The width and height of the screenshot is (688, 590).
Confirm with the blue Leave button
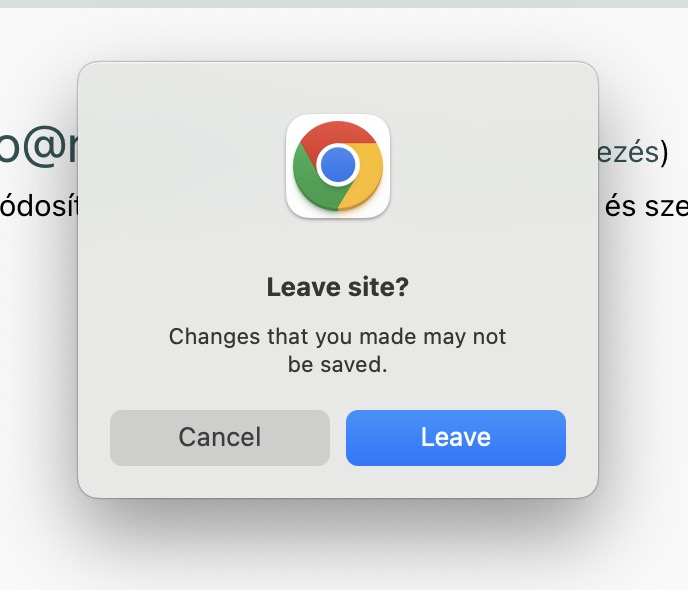coord(456,438)
